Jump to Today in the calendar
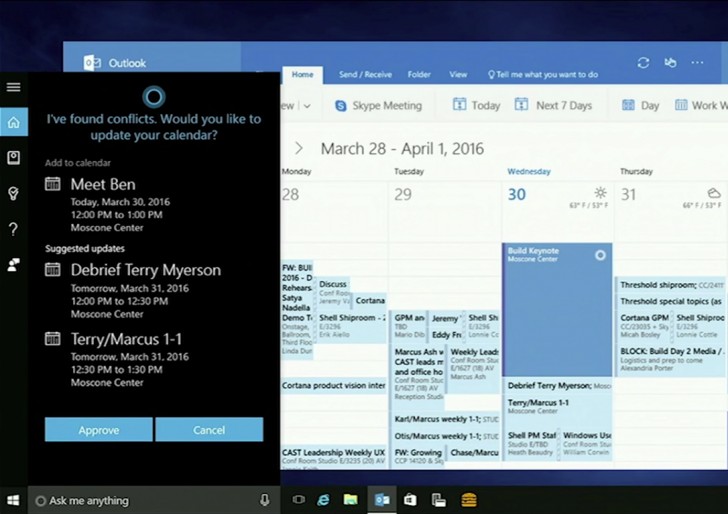The image size is (728, 514). pyautogui.click(x=476, y=105)
